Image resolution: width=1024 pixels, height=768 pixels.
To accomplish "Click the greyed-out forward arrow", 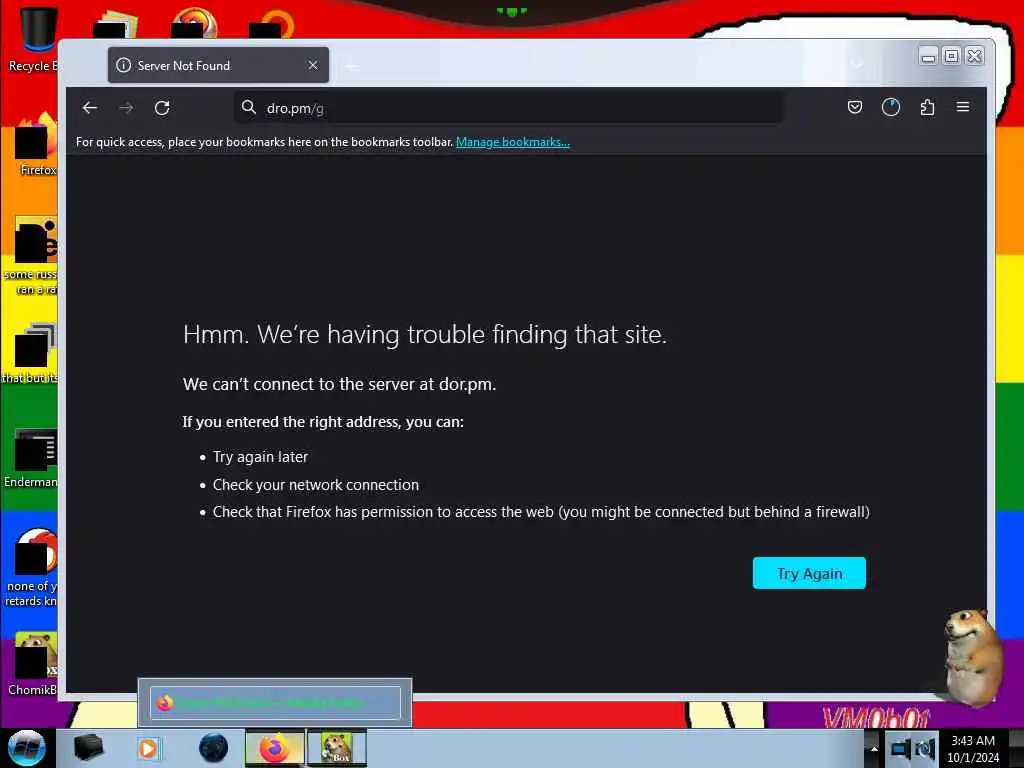I will tap(126, 108).
